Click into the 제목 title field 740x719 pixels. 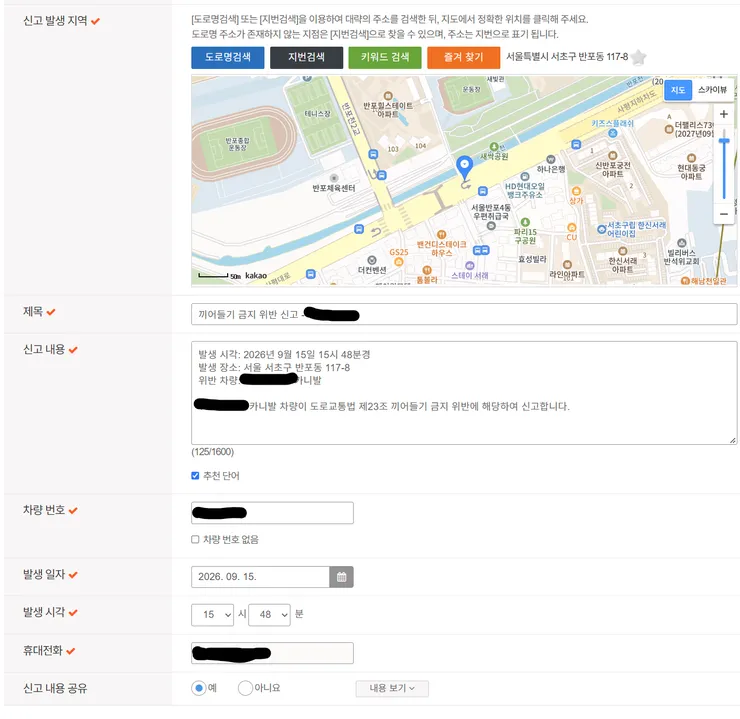point(464,314)
